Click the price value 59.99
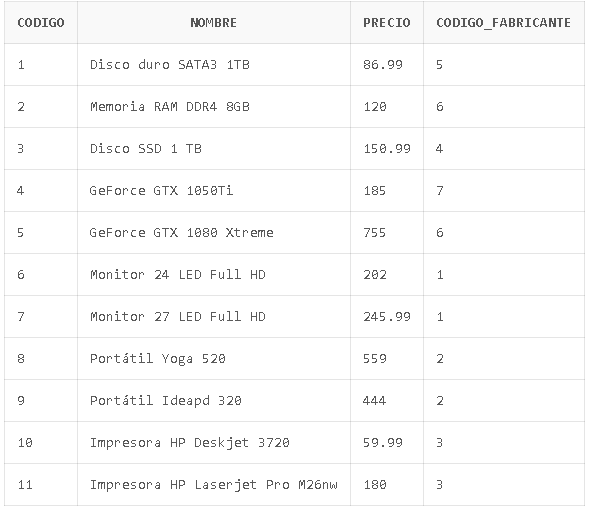The width and height of the screenshot is (592, 510). 383,442
